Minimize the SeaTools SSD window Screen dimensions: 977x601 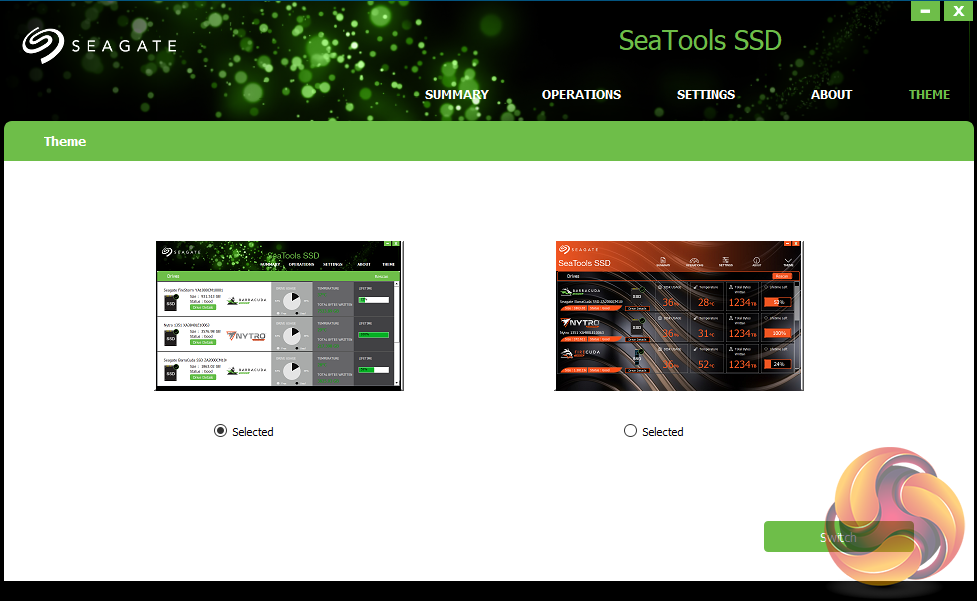click(x=925, y=11)
